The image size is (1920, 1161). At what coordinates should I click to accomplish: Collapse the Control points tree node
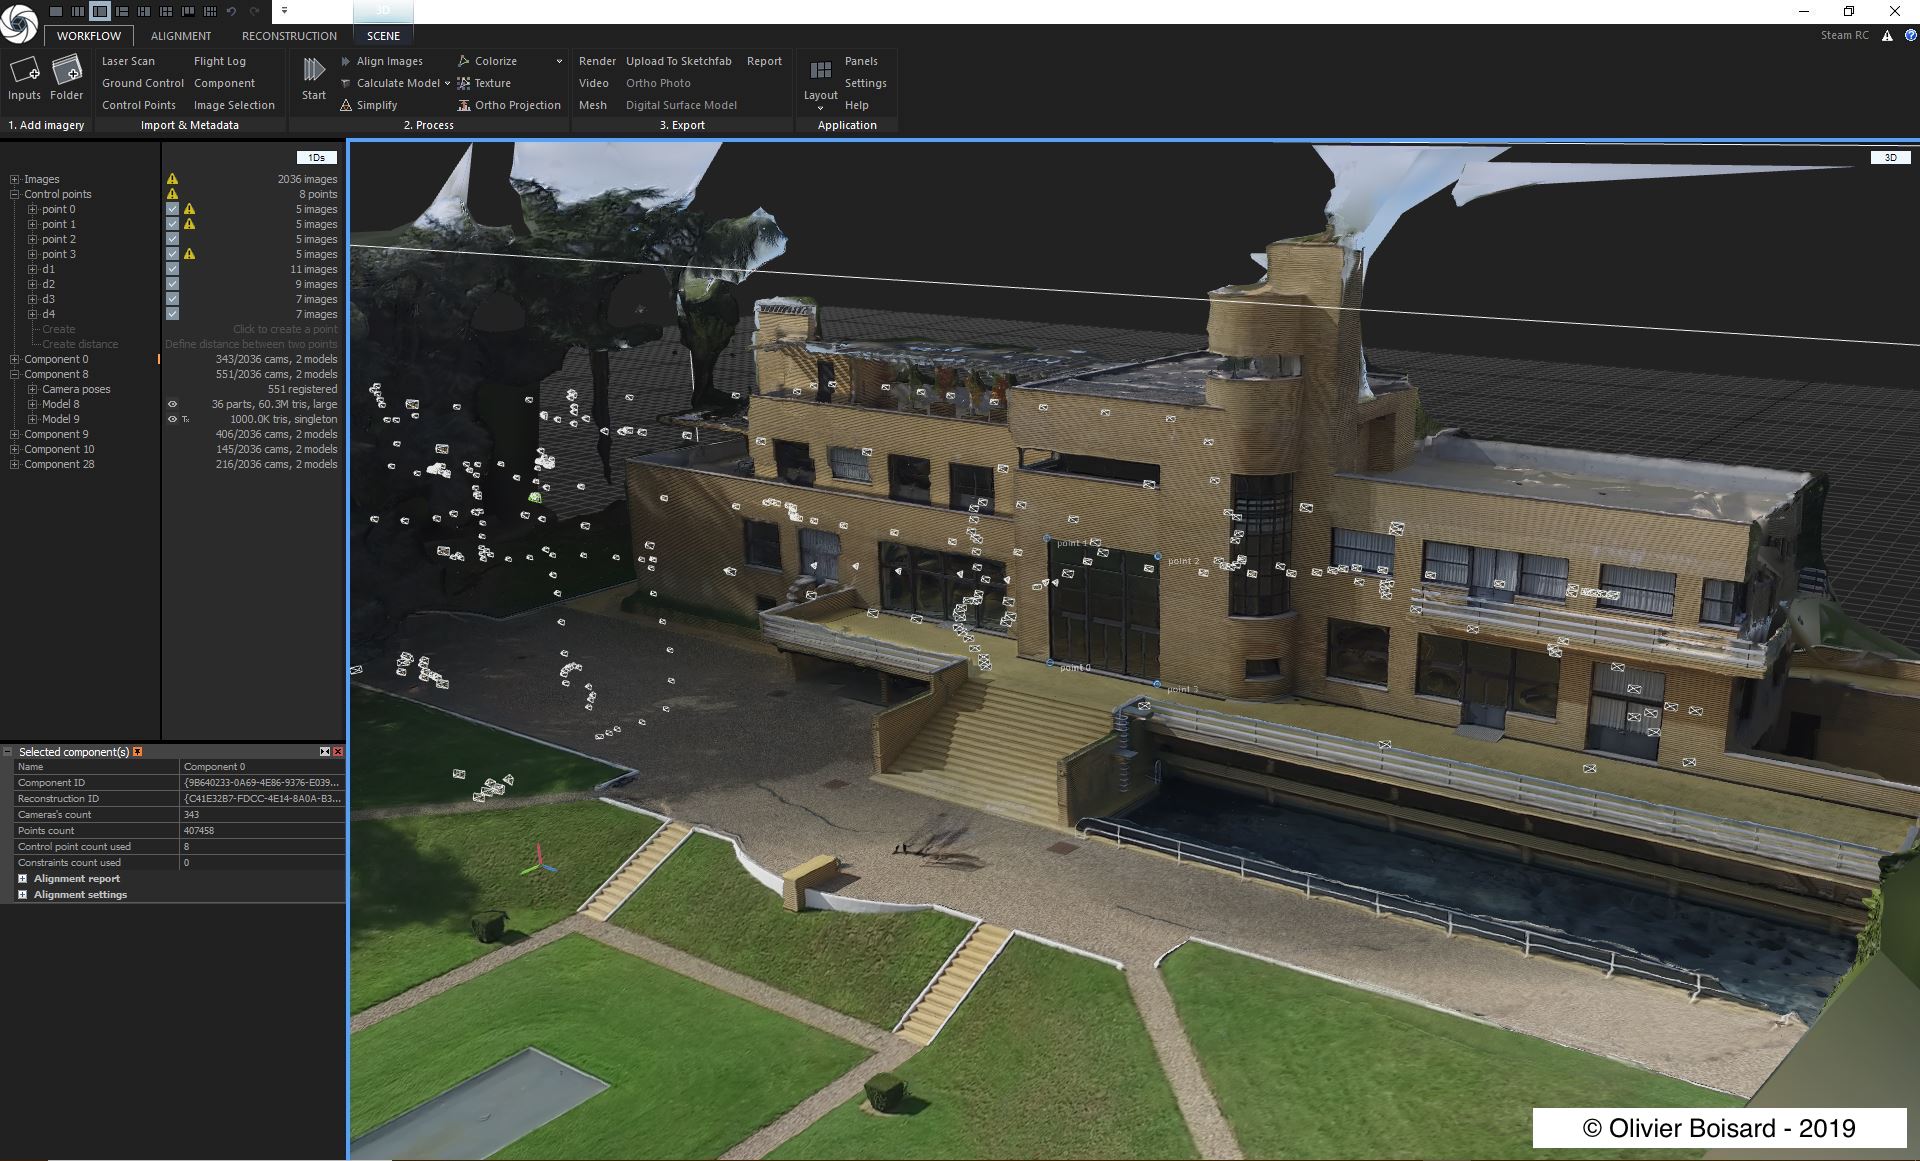[x=15, y=194]
